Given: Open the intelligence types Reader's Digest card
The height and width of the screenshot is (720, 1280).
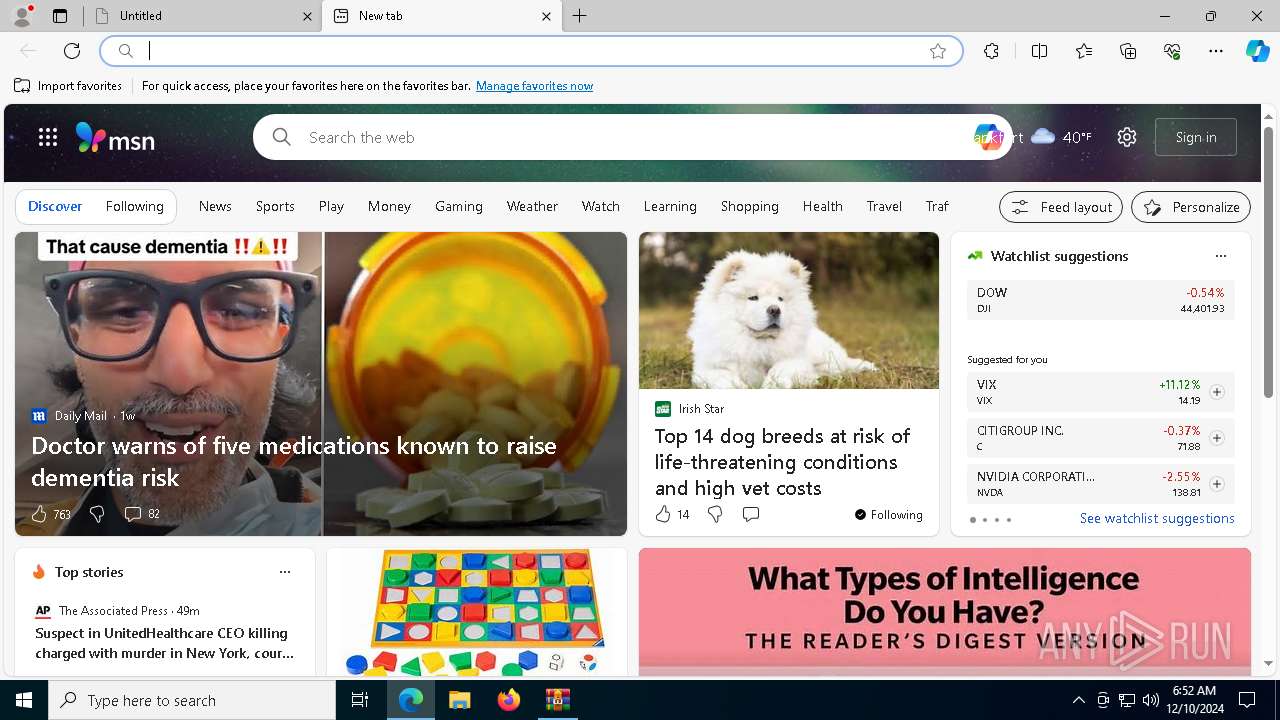Looking at the screenshot, I should [x=944, y=612].
